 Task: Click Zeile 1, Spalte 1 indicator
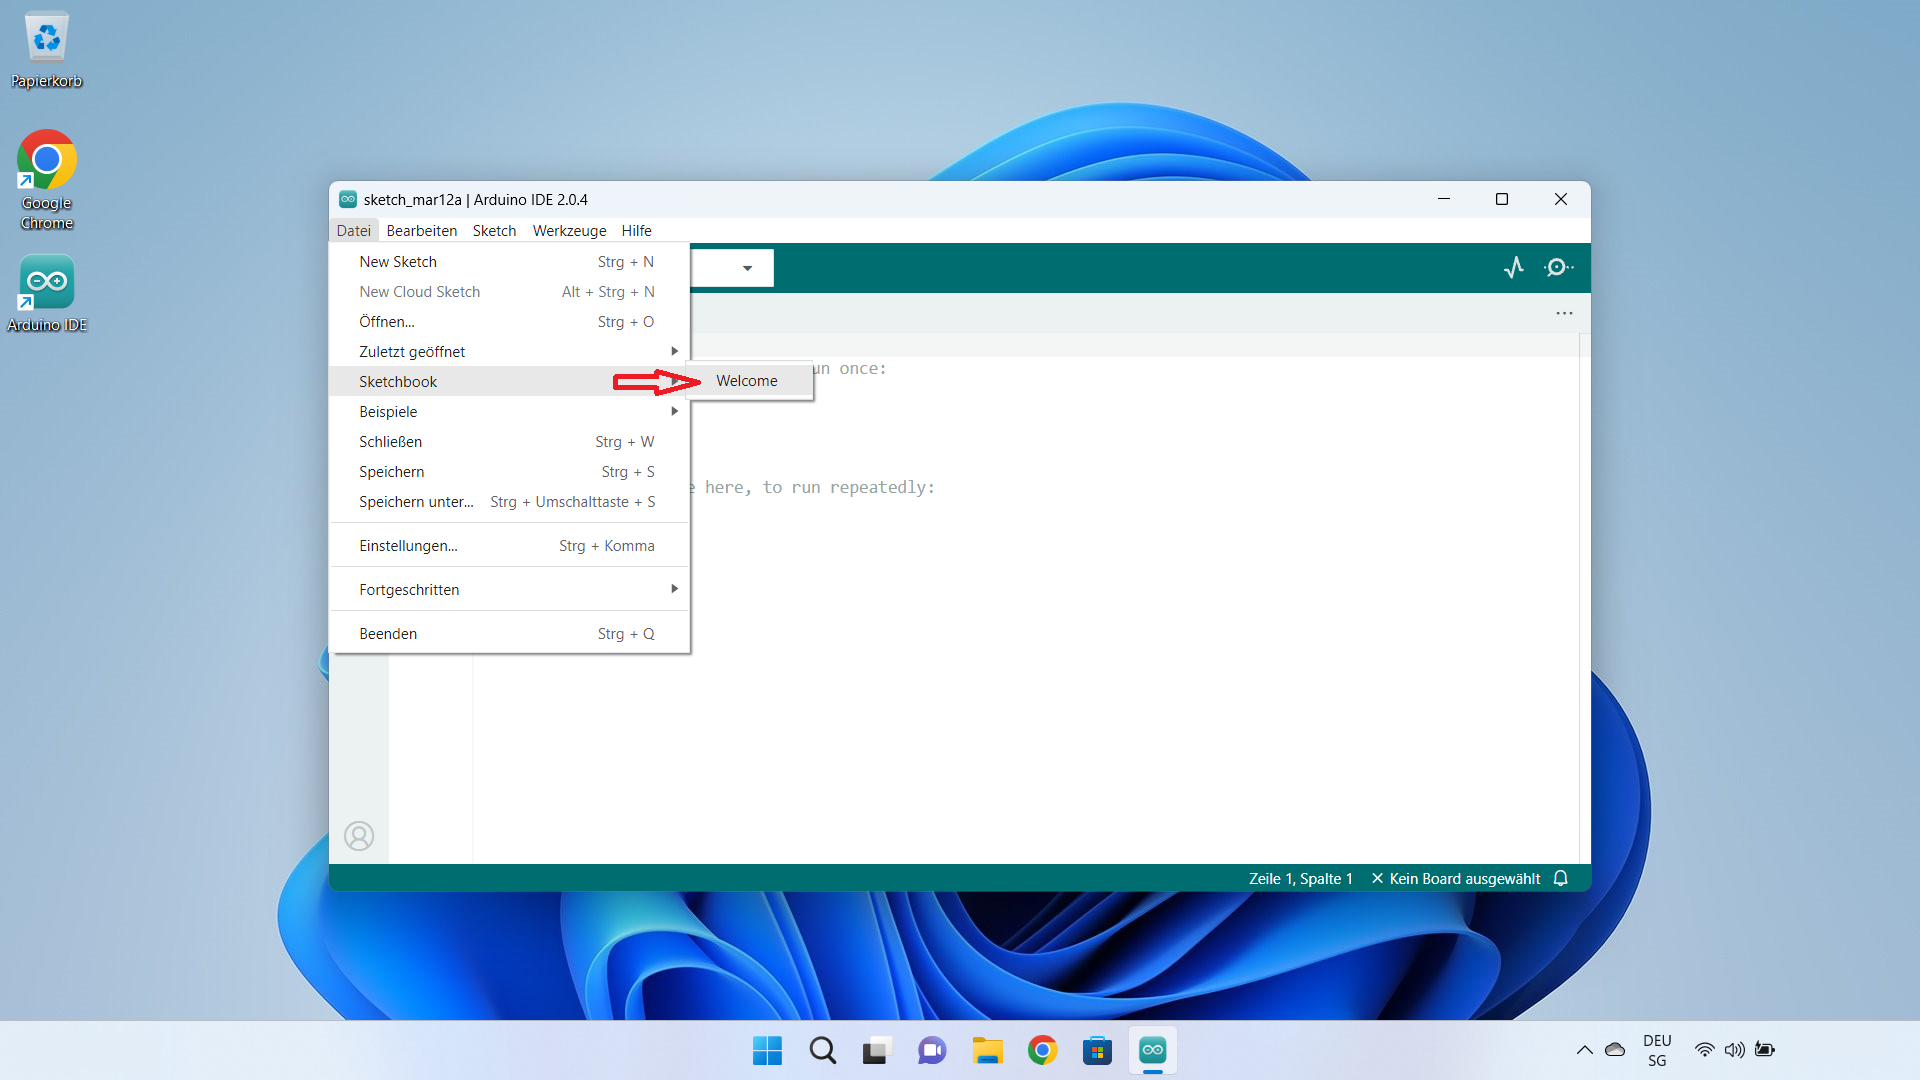[x=1300, y=878]
